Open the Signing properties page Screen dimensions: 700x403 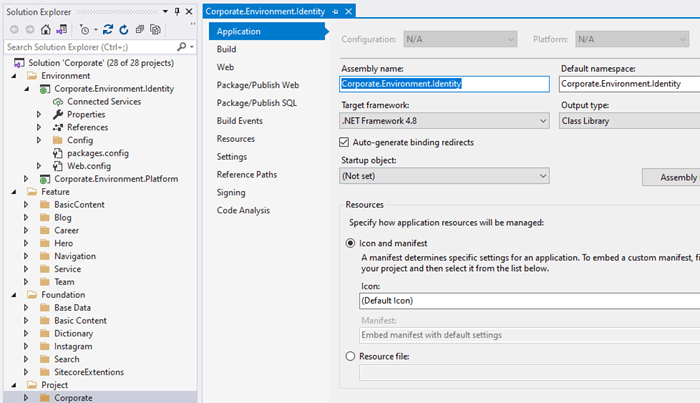point(231,192)
